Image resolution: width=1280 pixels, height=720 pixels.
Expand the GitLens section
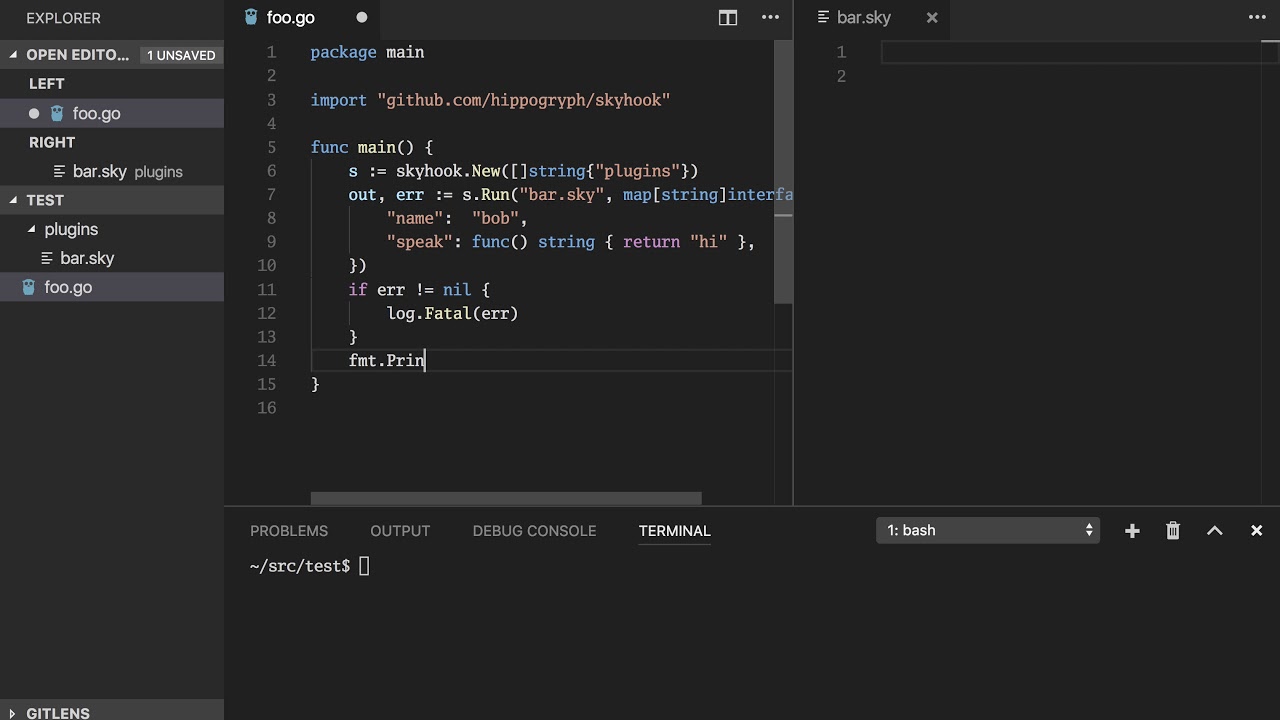[x=14, y=713]
